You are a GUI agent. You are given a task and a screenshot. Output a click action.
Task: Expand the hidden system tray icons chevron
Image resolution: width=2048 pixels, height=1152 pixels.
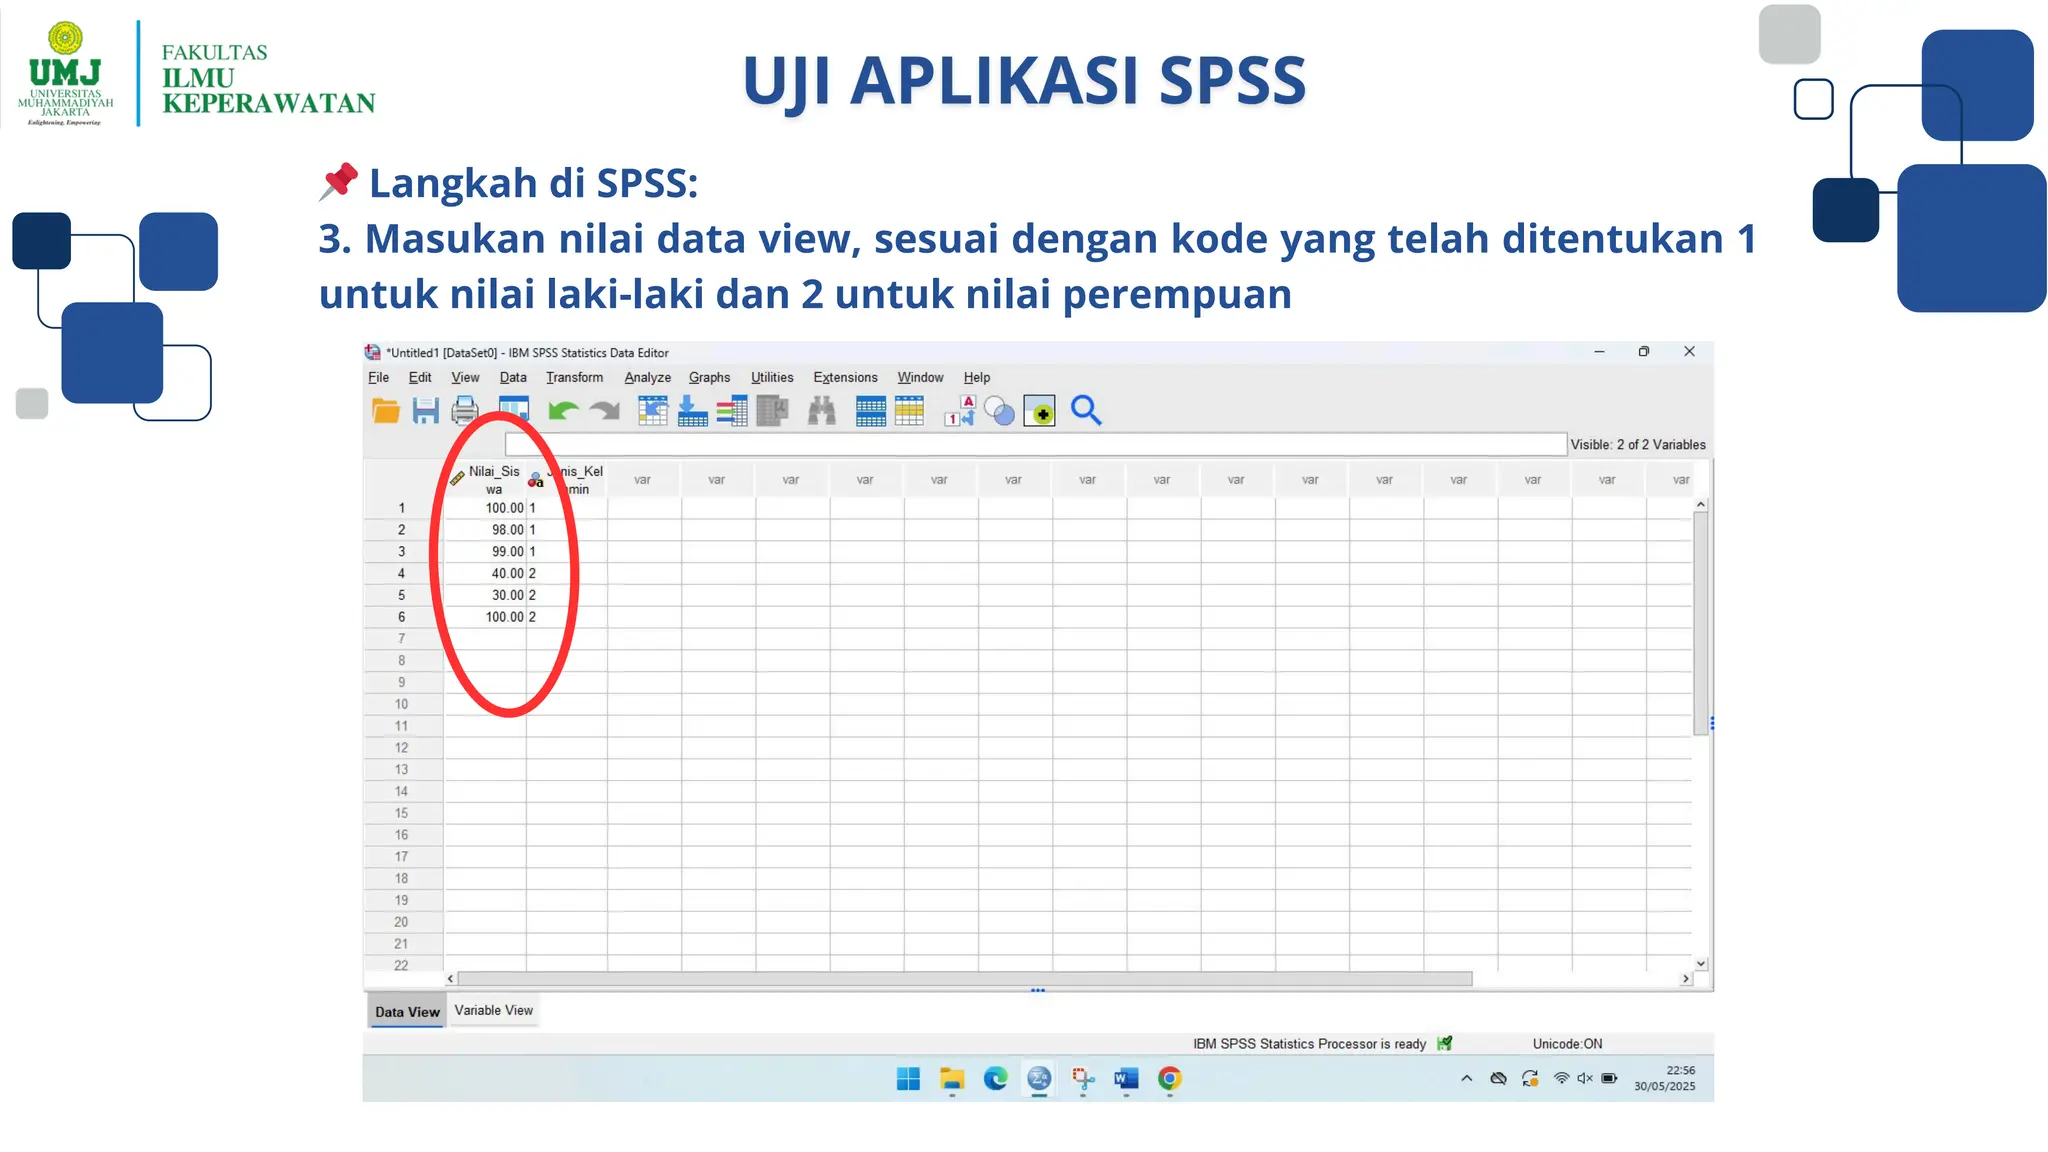pyautogui.click(x=1467, y=1079)
